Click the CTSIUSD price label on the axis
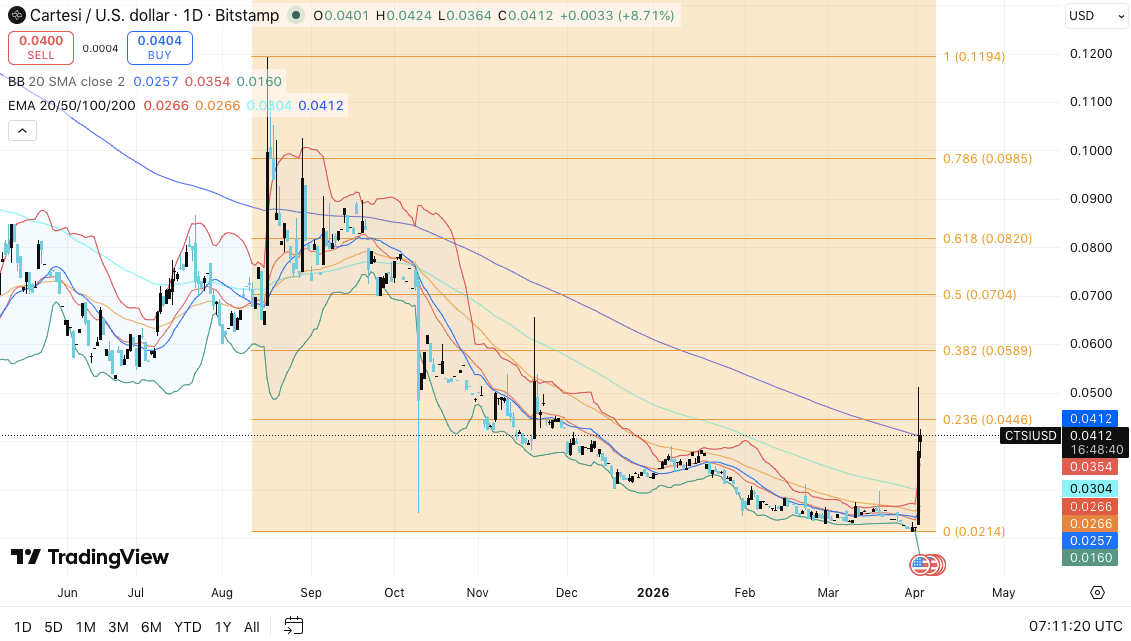 click(x=1030, y=436)
